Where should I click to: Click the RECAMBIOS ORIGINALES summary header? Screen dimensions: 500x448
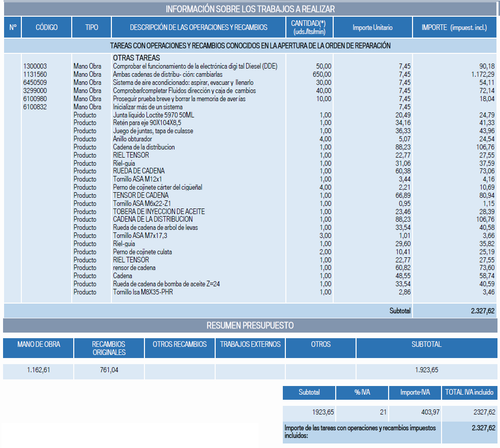109,348
